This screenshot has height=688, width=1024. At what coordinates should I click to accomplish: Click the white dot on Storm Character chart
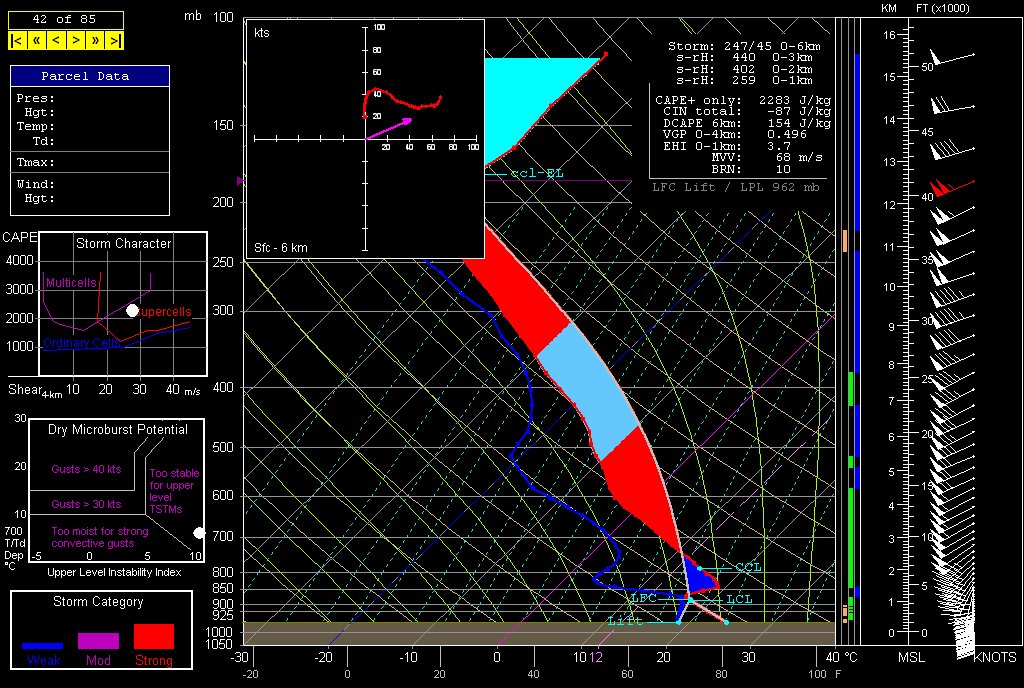pyautogui.click(x=132, y=312)
